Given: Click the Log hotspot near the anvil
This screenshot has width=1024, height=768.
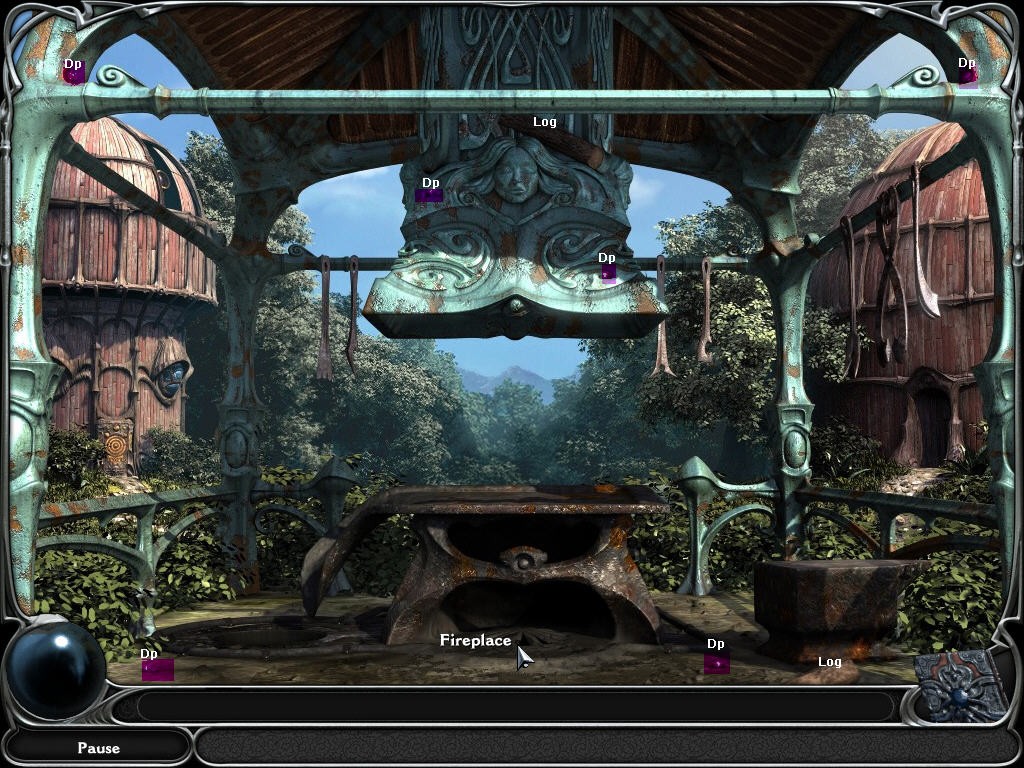Looking at the screenshot, I should pyautogui.click(x=830, y=661).
